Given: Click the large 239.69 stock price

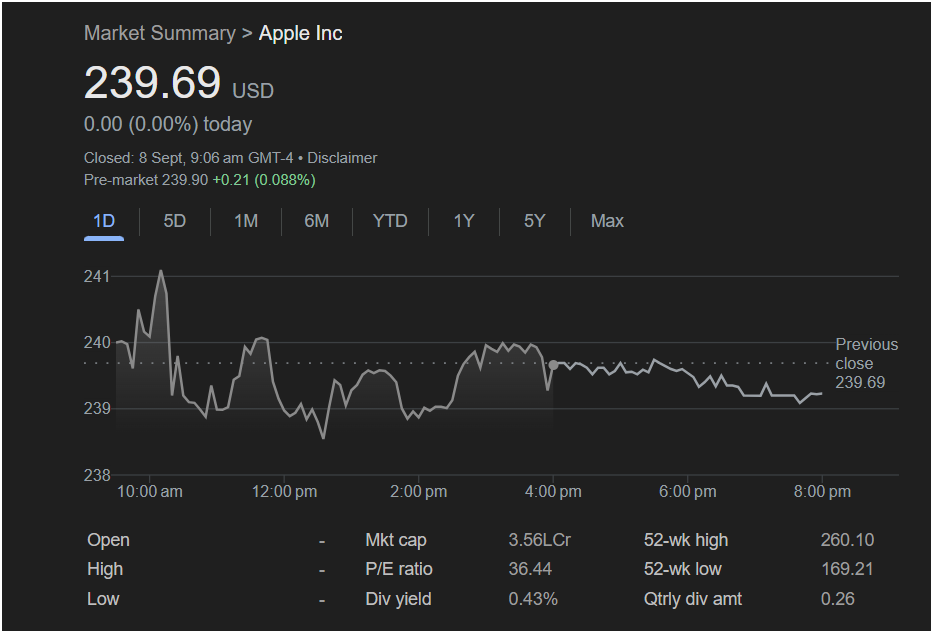Looking at the screenshot, I should click(152, 82).
